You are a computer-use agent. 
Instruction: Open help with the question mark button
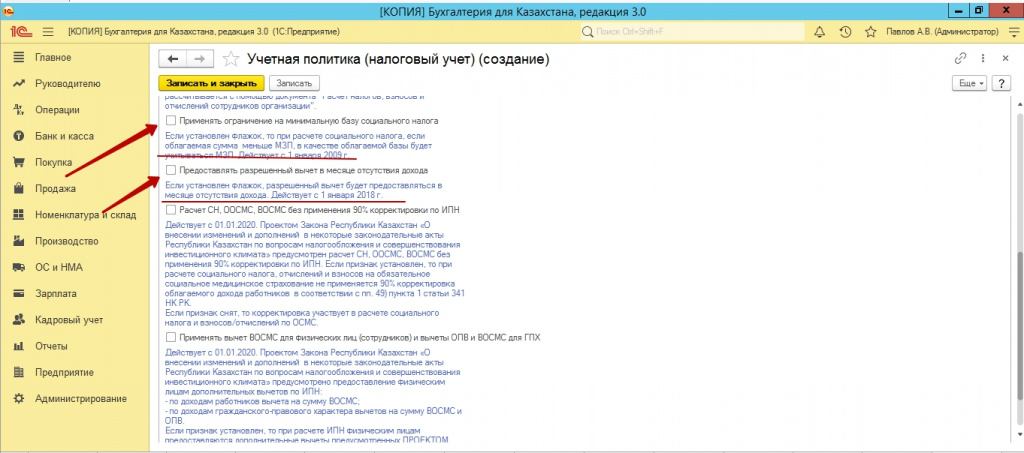coord(1001,84)
